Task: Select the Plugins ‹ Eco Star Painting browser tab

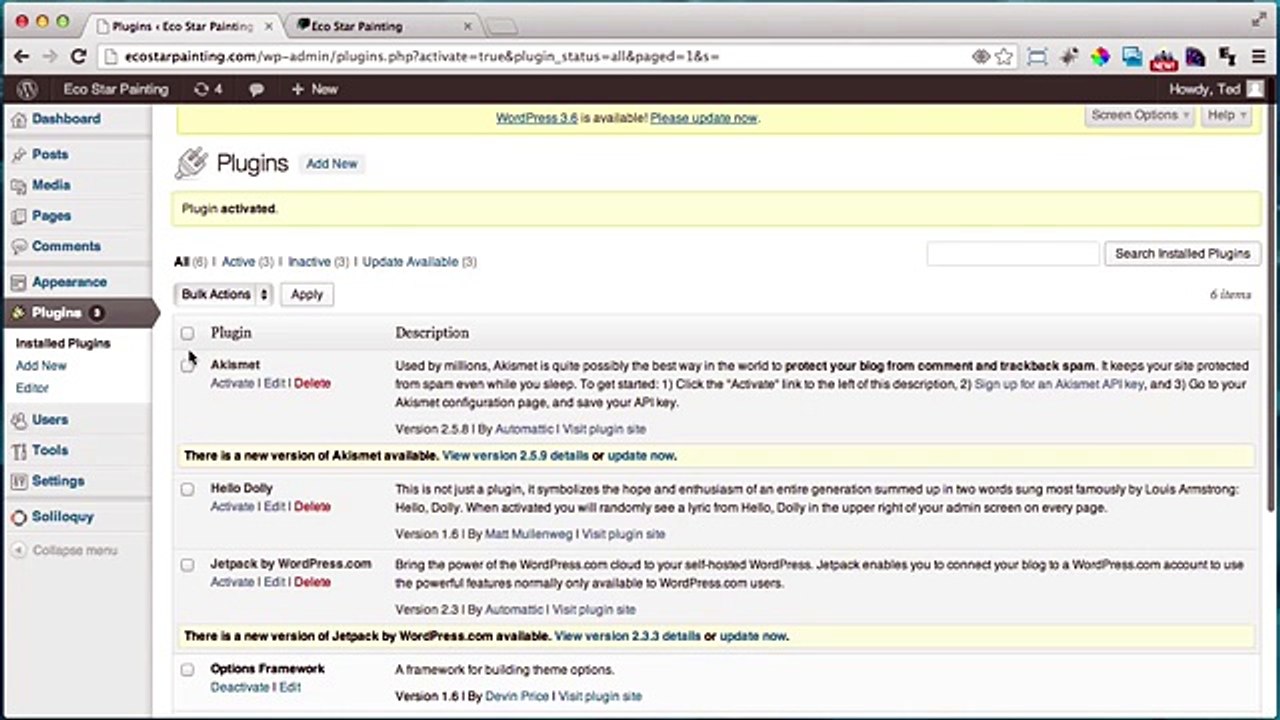Action: [x=183, y=26]
